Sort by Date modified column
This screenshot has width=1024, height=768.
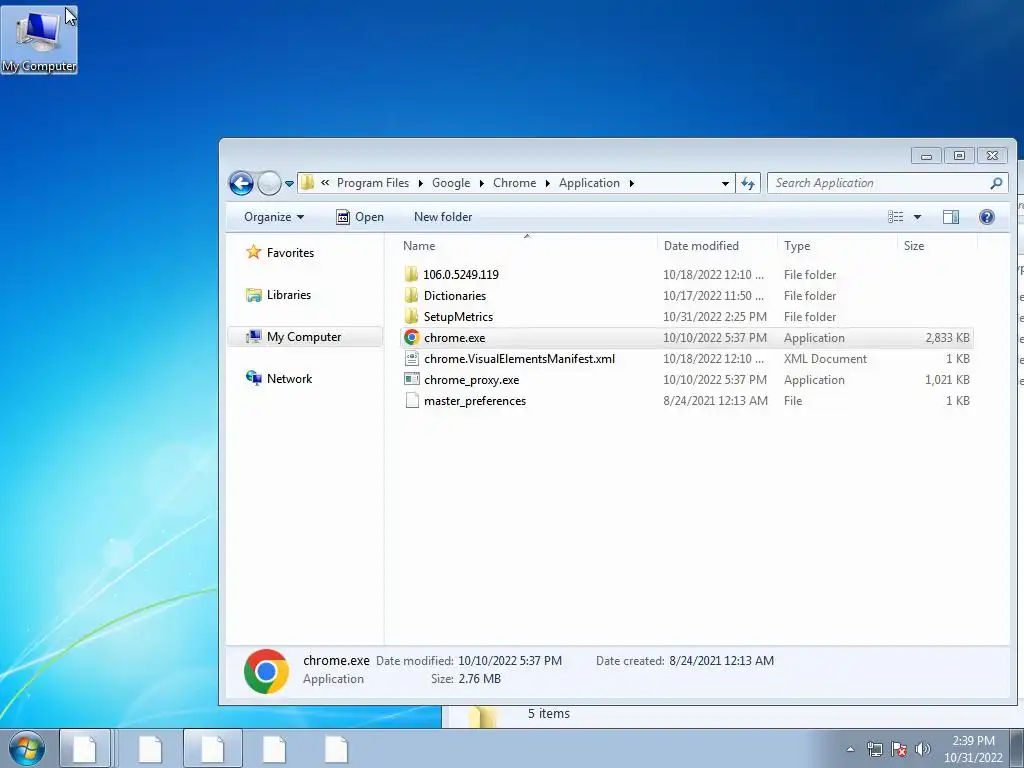click(717, 246)
